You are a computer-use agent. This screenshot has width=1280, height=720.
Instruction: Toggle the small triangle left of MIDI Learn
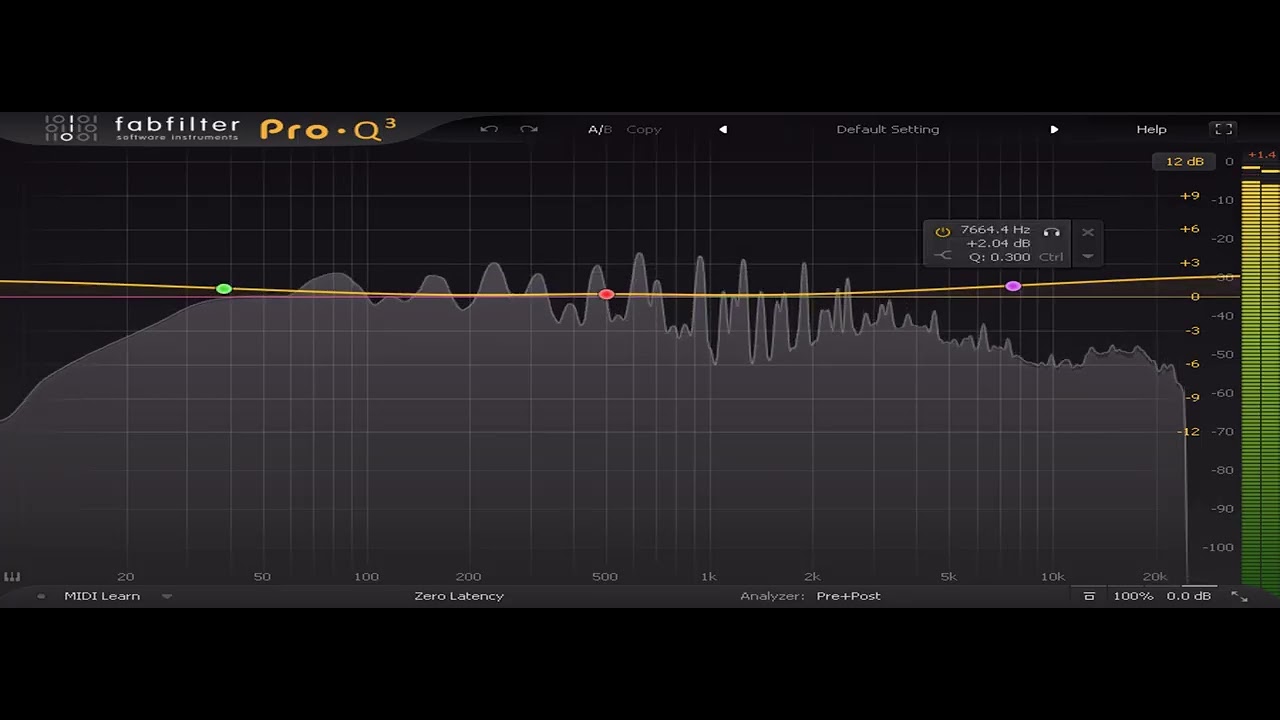(41, 596)
